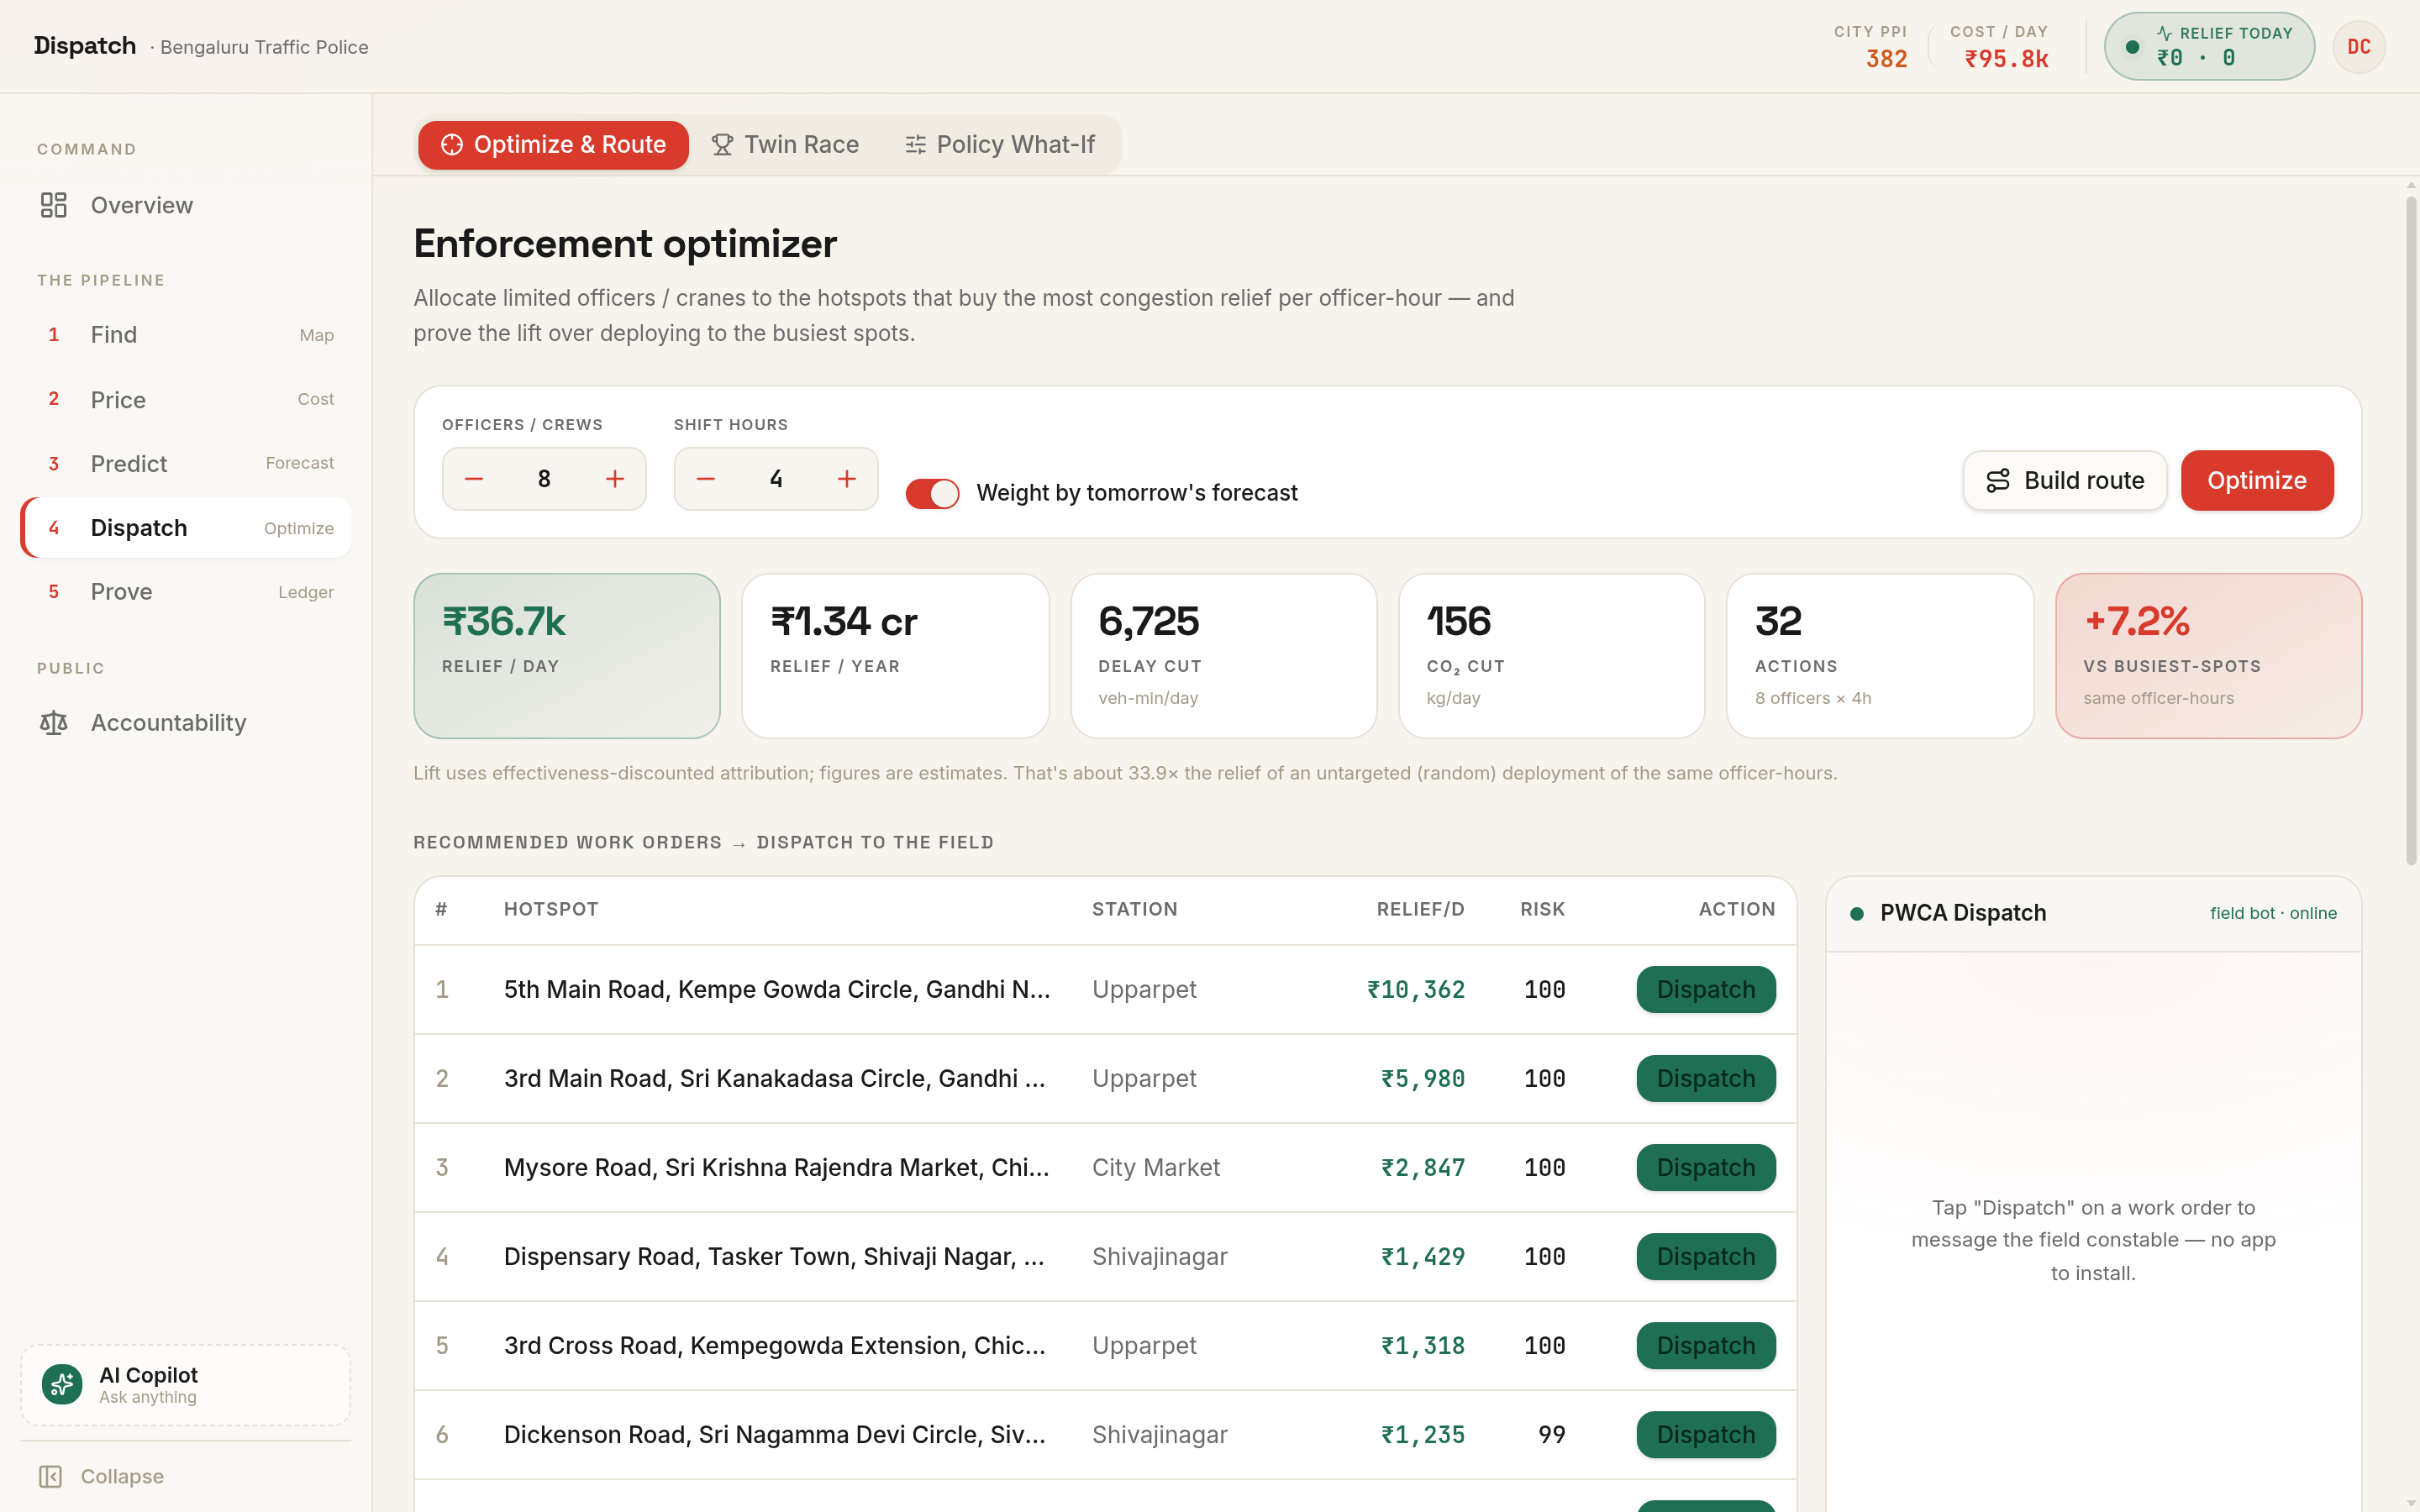
Task: Click the ₹10,362 relief cell
Action: 1415,989
